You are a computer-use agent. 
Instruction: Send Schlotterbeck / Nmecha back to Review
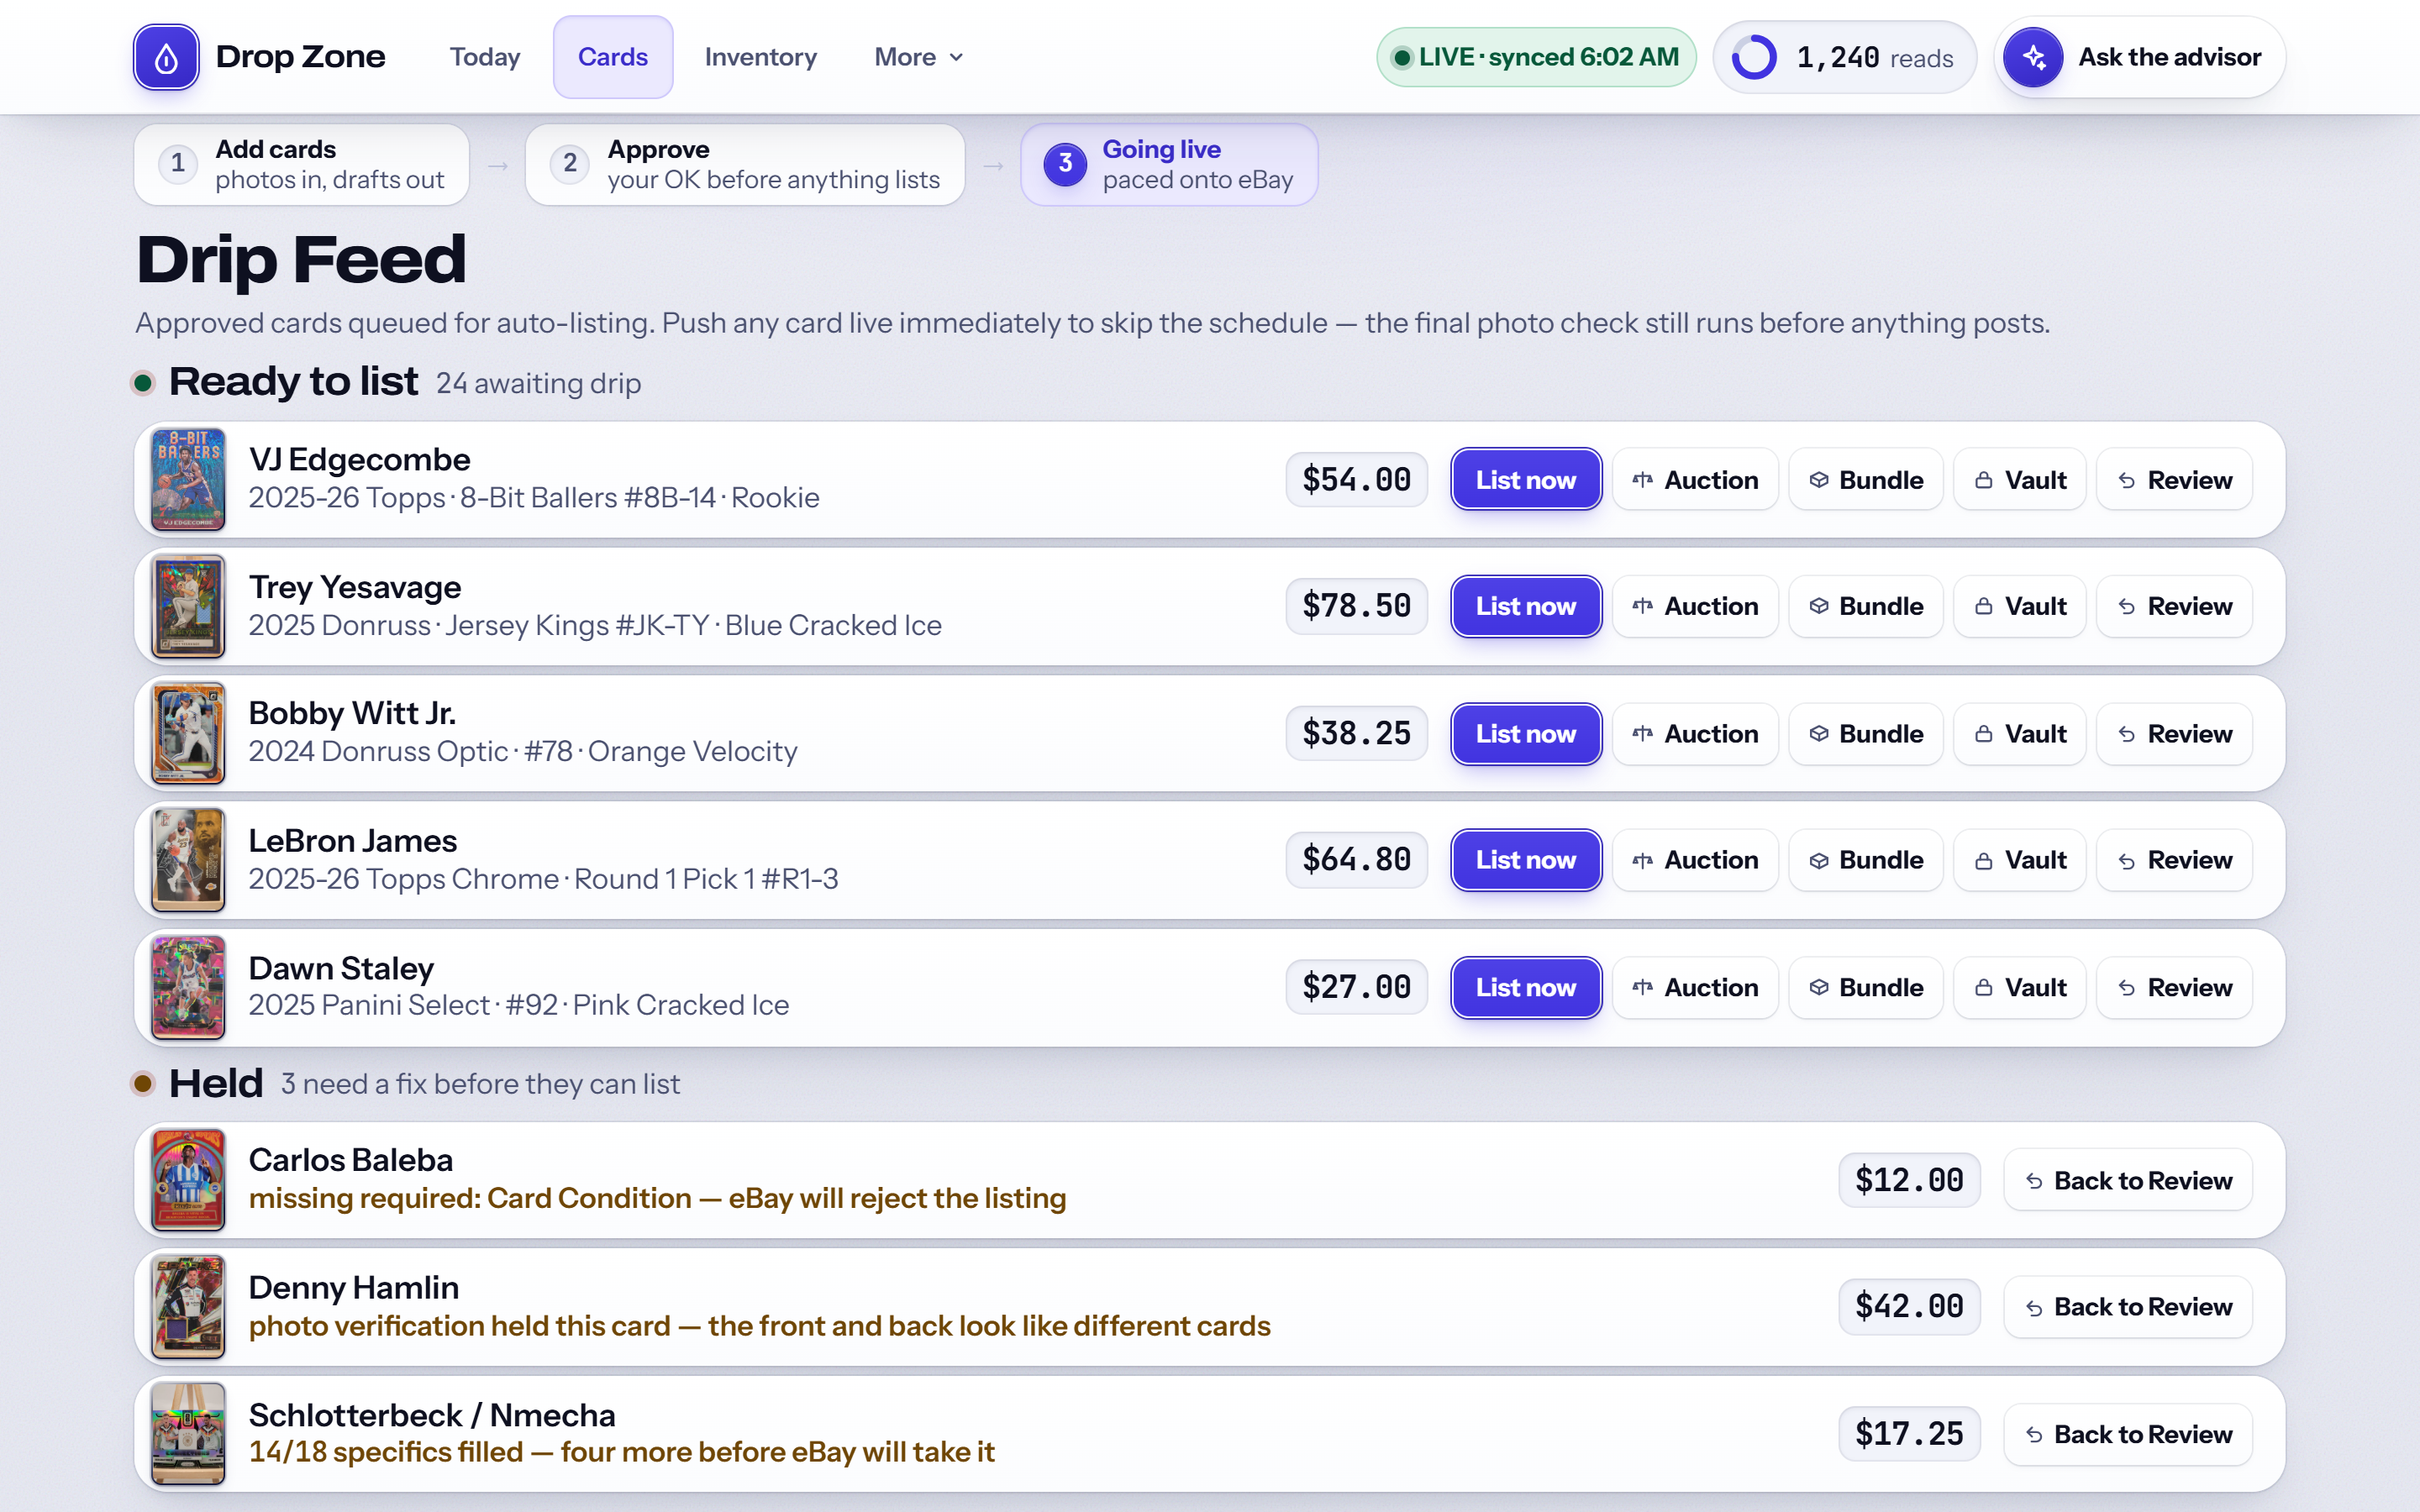(2128, 1434)
